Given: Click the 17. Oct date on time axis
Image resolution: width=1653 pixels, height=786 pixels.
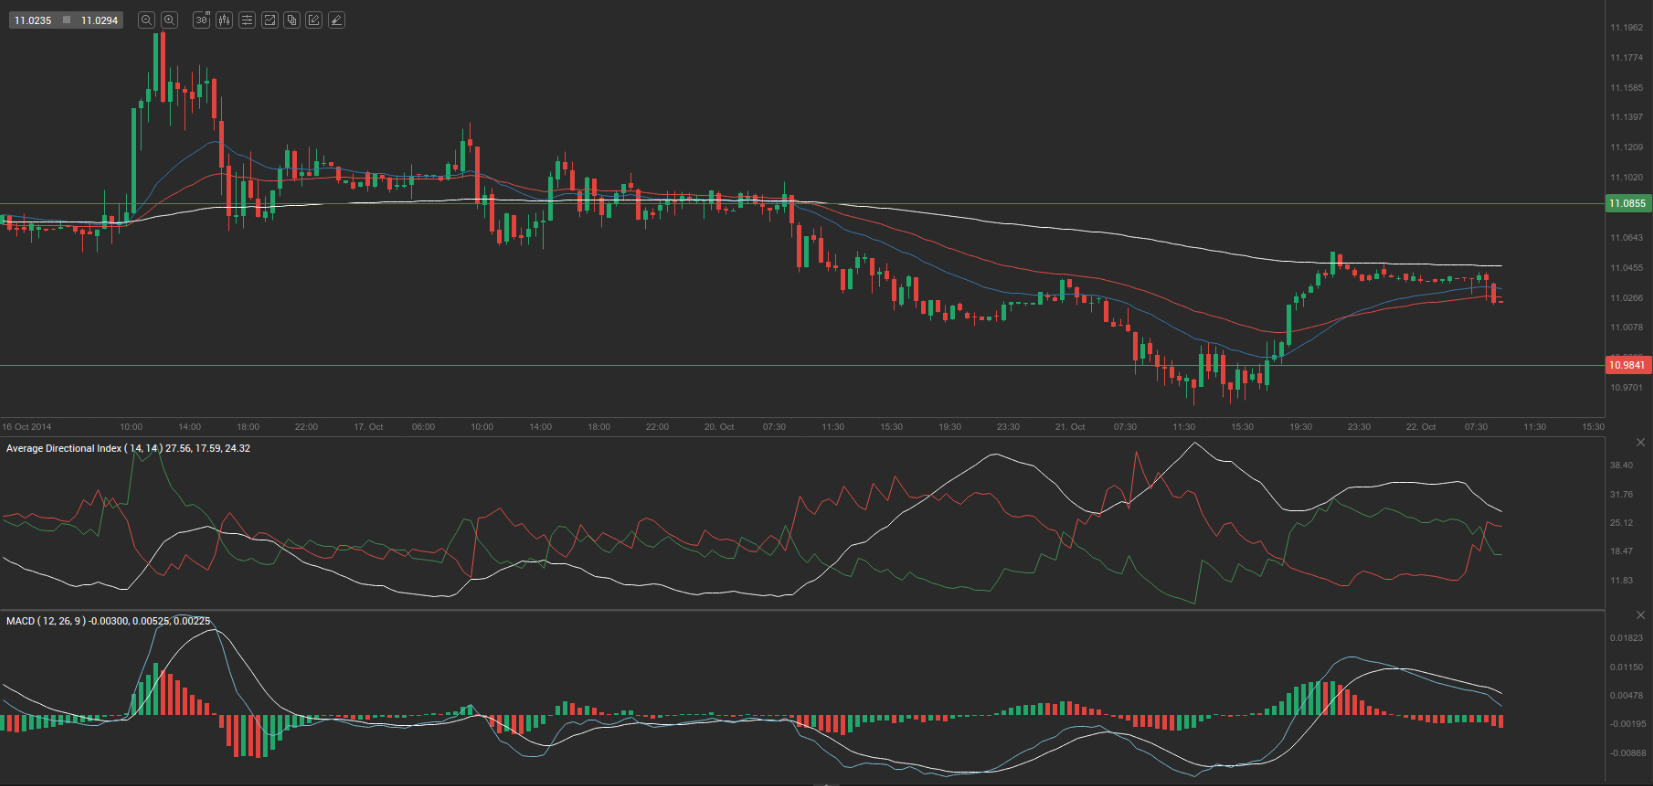Looking at the screenshot, I should pos(368,427).
